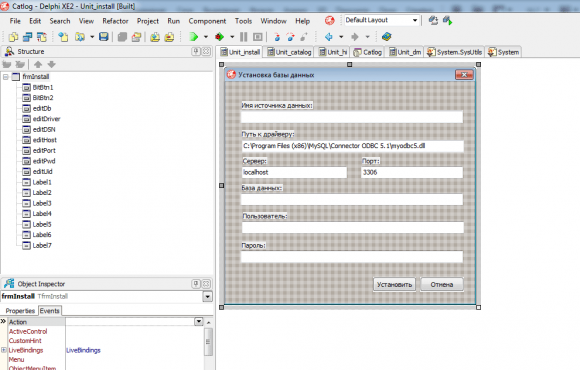Collapse the frmInstall tree node

(x=6, y=77)
